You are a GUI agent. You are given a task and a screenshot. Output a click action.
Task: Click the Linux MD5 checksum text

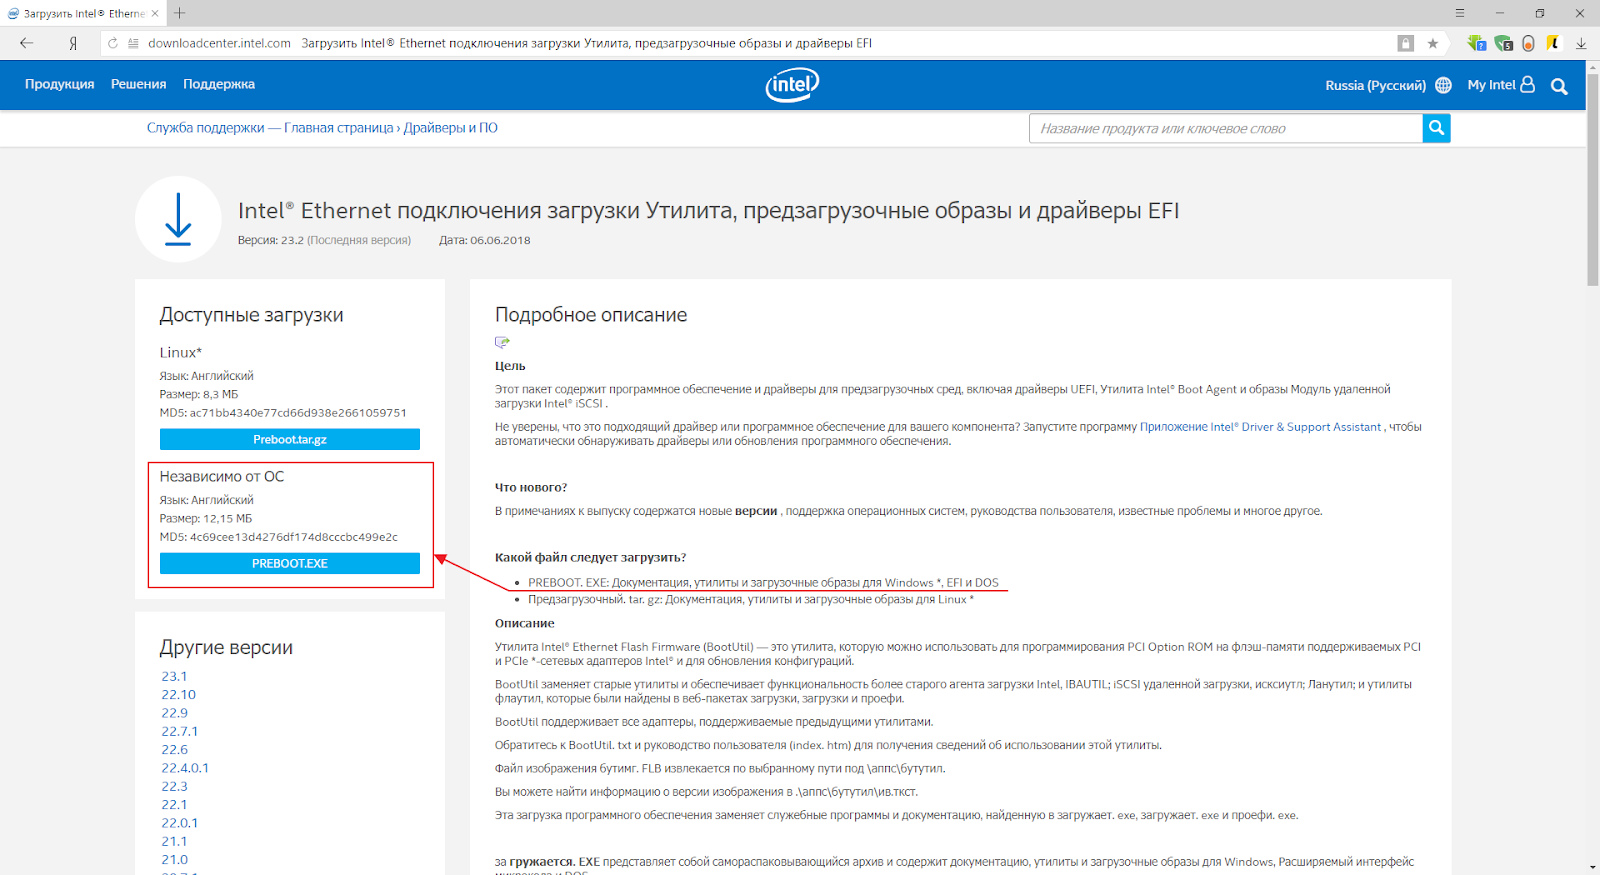283,412
